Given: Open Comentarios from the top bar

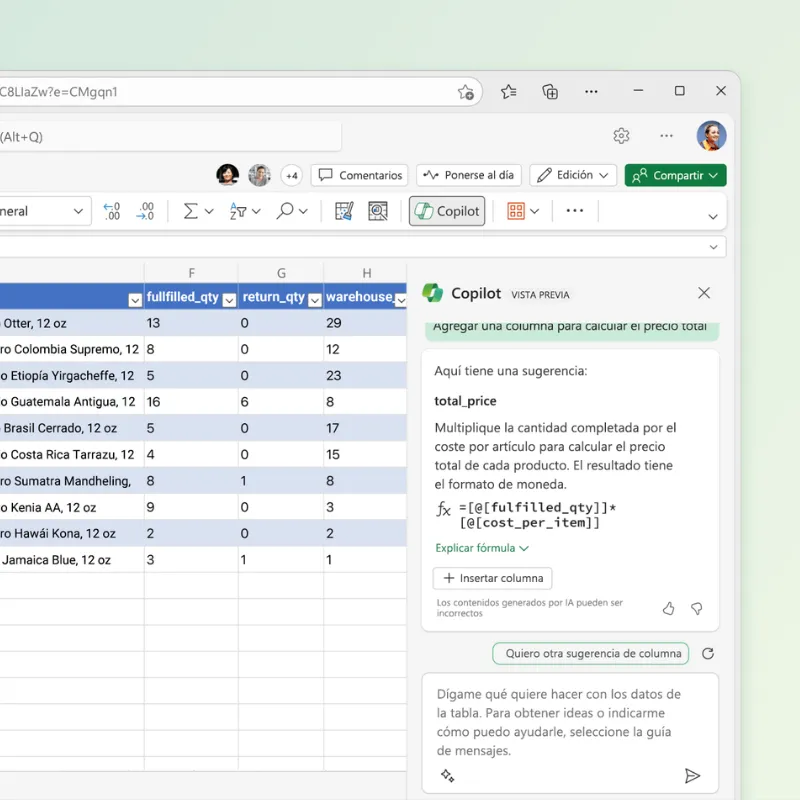Looking at the screenshot, I should point(359,175).
